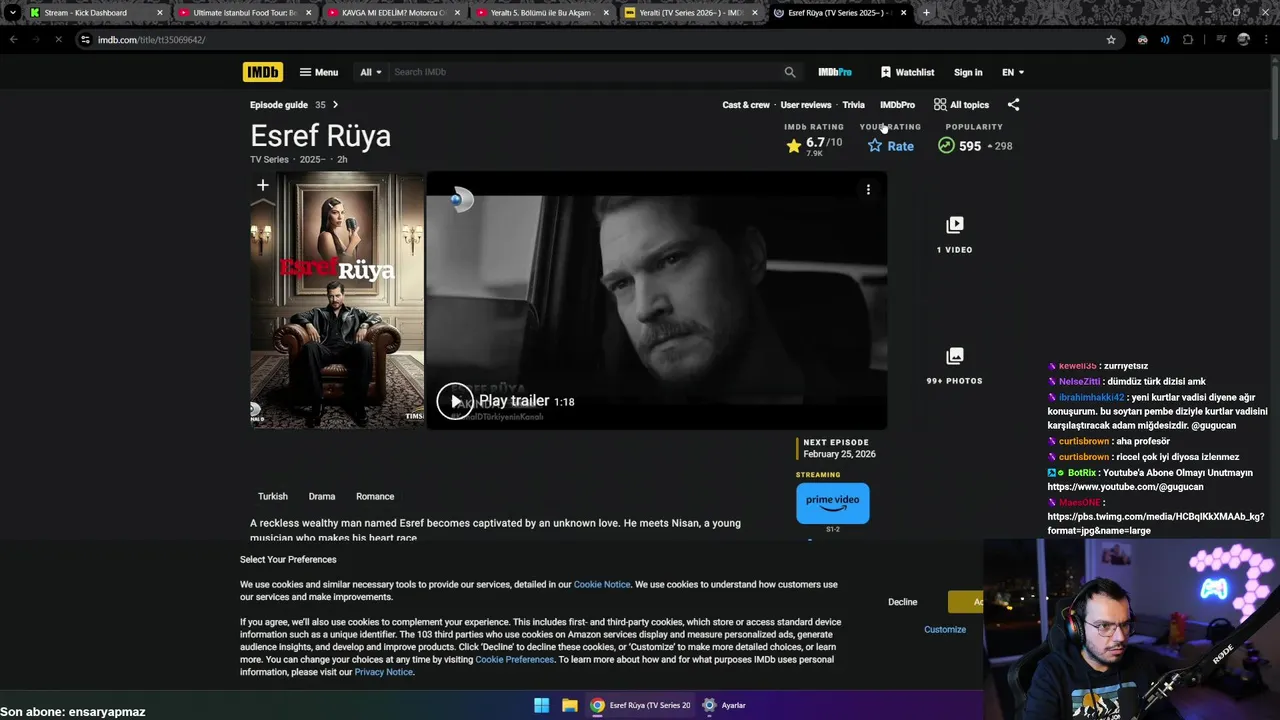Open the Prime Video streaming button
1280x720 pixels.
(x=833, y=503)
